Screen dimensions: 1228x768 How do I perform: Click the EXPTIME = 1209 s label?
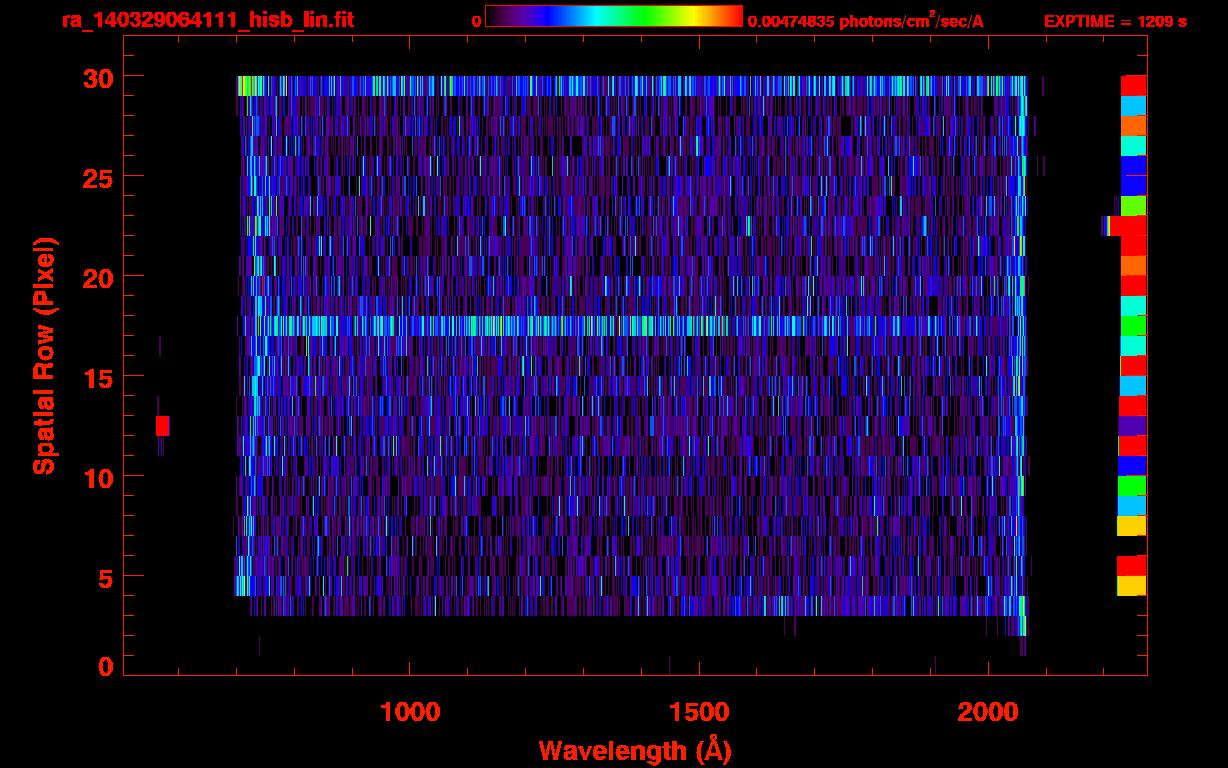(x=1115, y=20)
